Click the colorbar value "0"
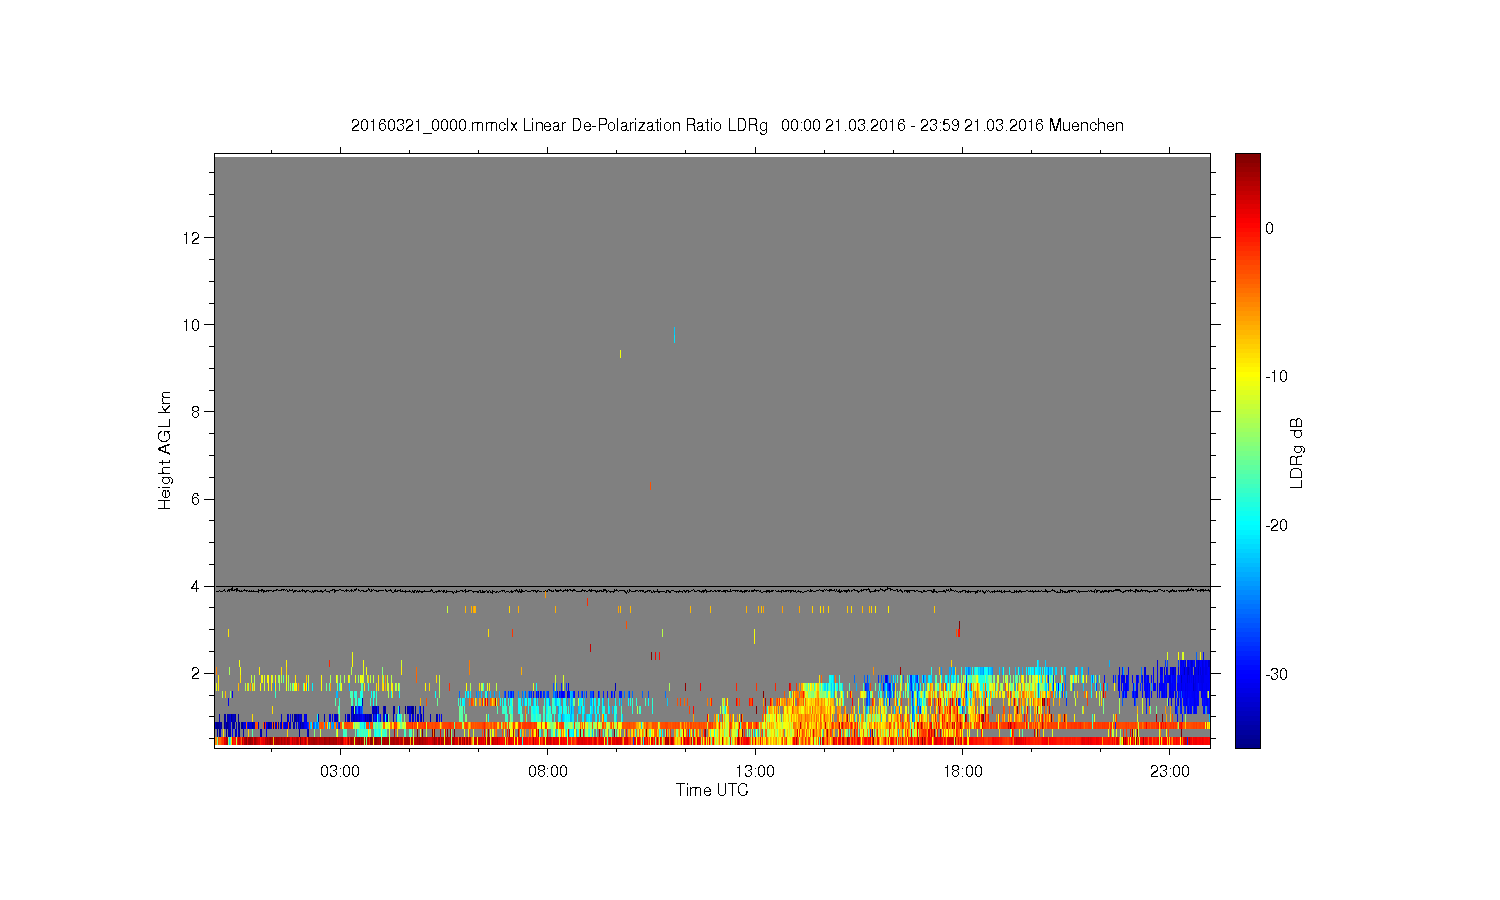The width and height of the screenshot is (1500, 900). [x=1269, y=228]
